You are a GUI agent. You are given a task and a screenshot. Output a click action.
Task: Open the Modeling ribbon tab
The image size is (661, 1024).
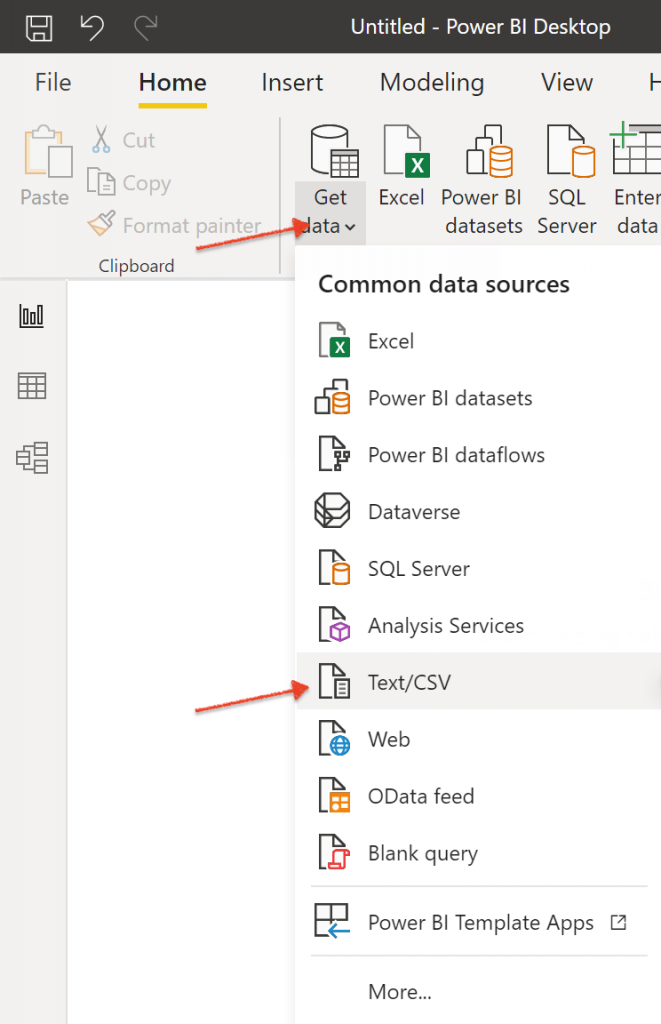tap(432, 83)
